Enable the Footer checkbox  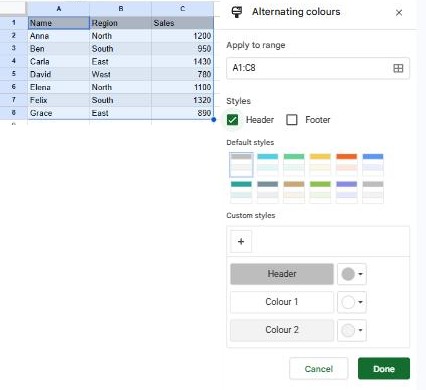click(292, 120)
